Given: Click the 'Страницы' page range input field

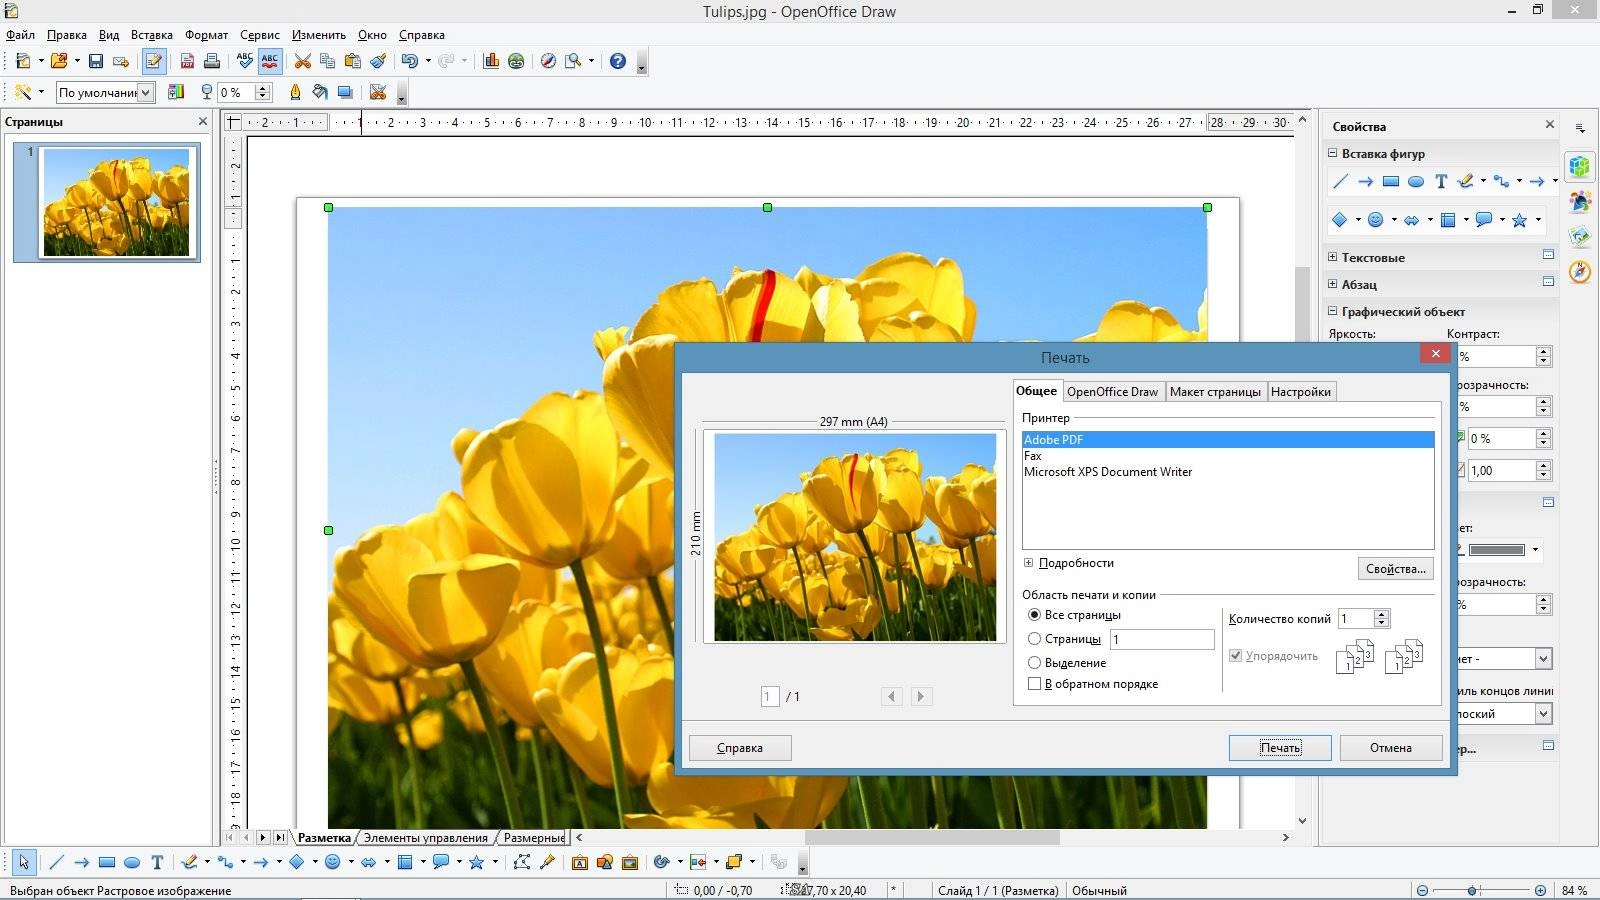Looking at the screenshot, I should (x=1162, y=639).
